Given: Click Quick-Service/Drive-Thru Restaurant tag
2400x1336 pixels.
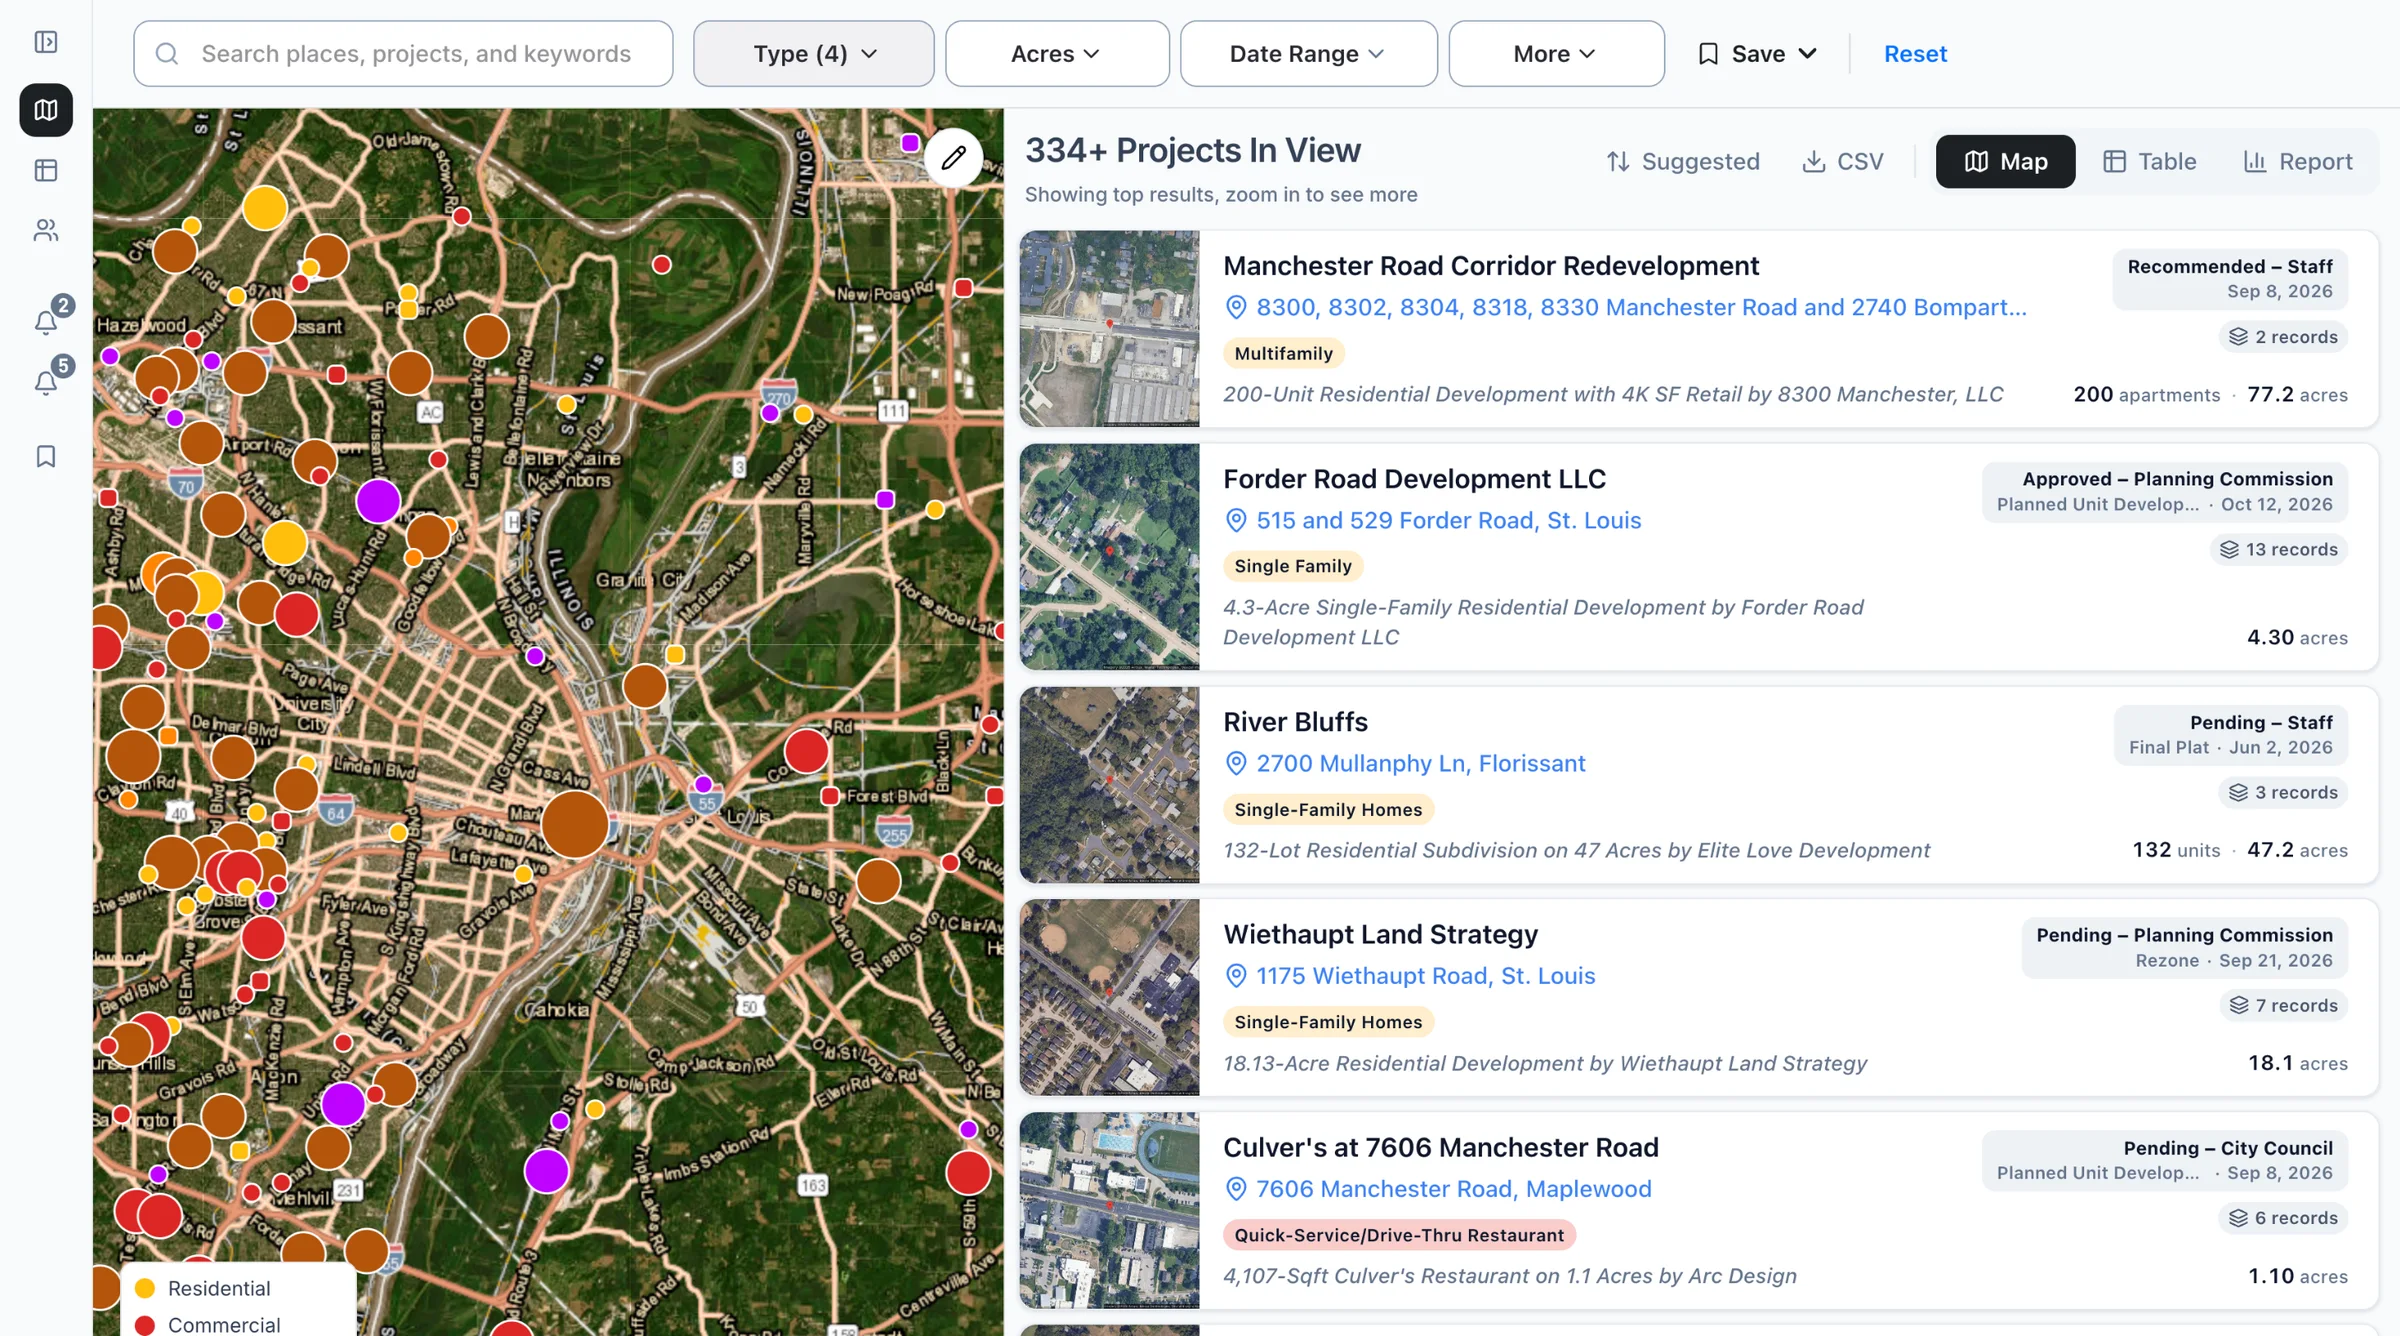Looking at the screenshot, I should click(x=1399, y=1235).
